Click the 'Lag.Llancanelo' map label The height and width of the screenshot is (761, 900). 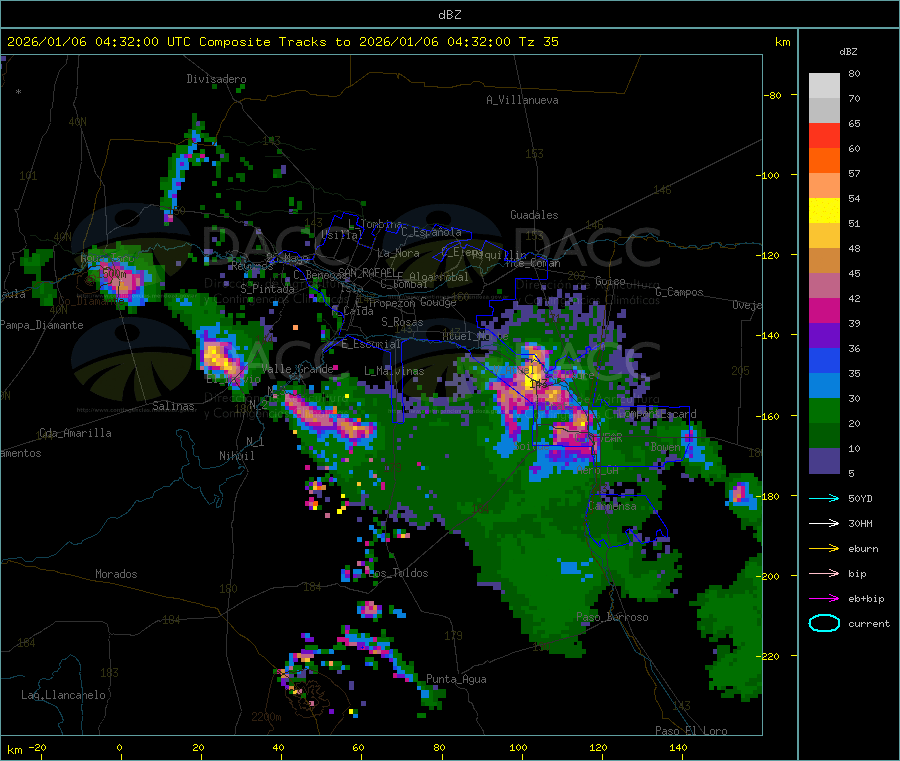[63, 695]
